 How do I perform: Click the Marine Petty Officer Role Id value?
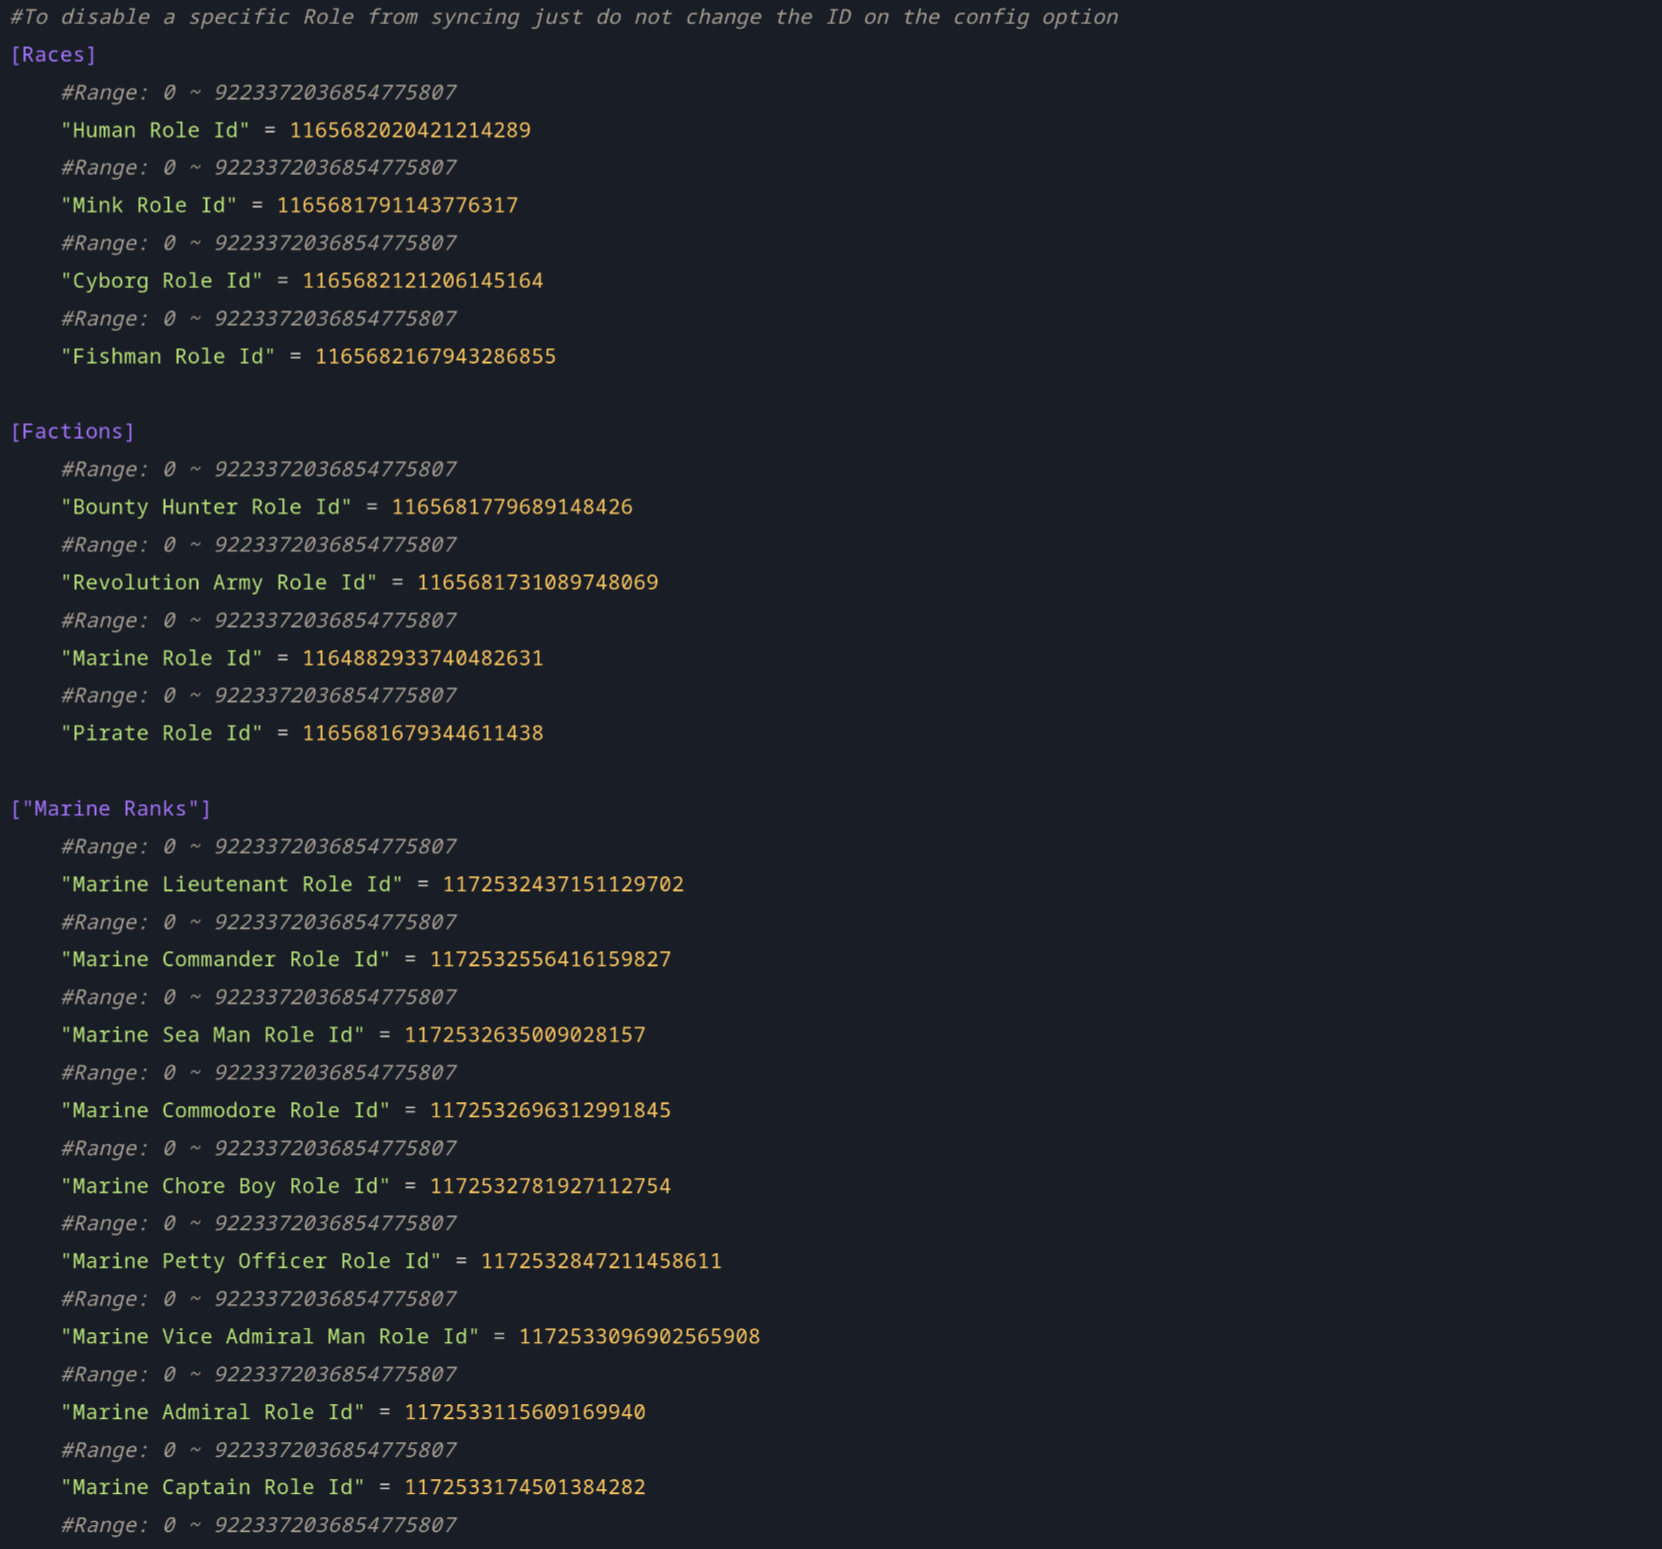coord(601,1262)
